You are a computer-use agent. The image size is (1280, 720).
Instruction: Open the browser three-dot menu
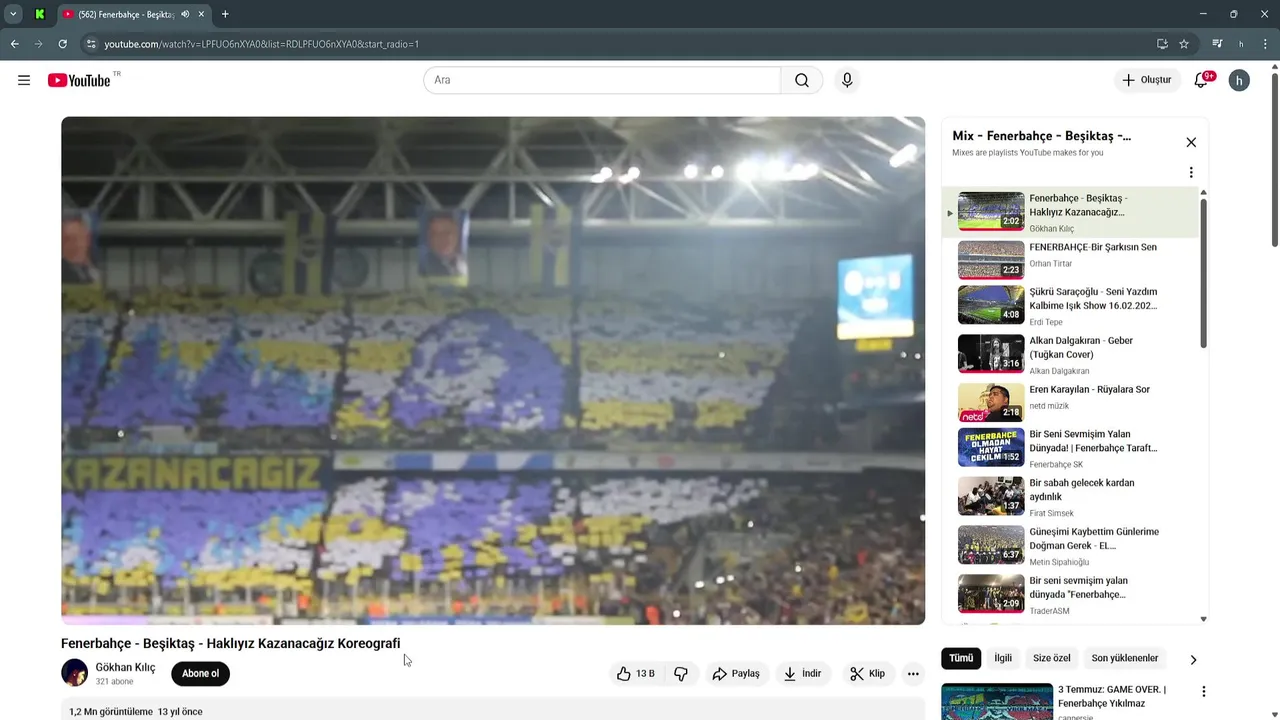click(1265, 44)
